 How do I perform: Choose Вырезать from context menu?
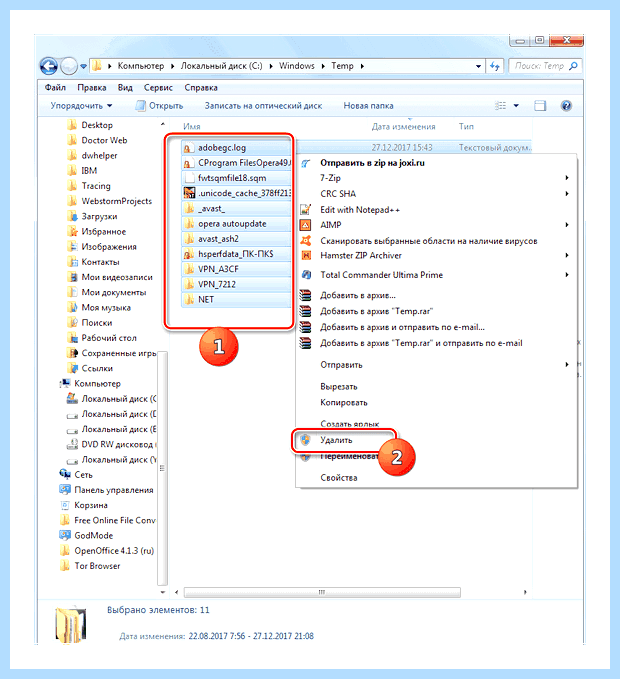[339, 387]
